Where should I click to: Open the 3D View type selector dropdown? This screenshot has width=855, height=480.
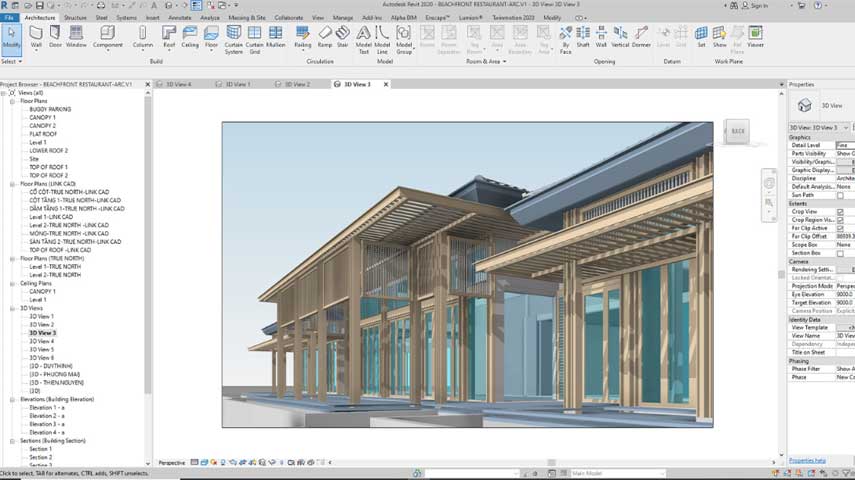846,128
